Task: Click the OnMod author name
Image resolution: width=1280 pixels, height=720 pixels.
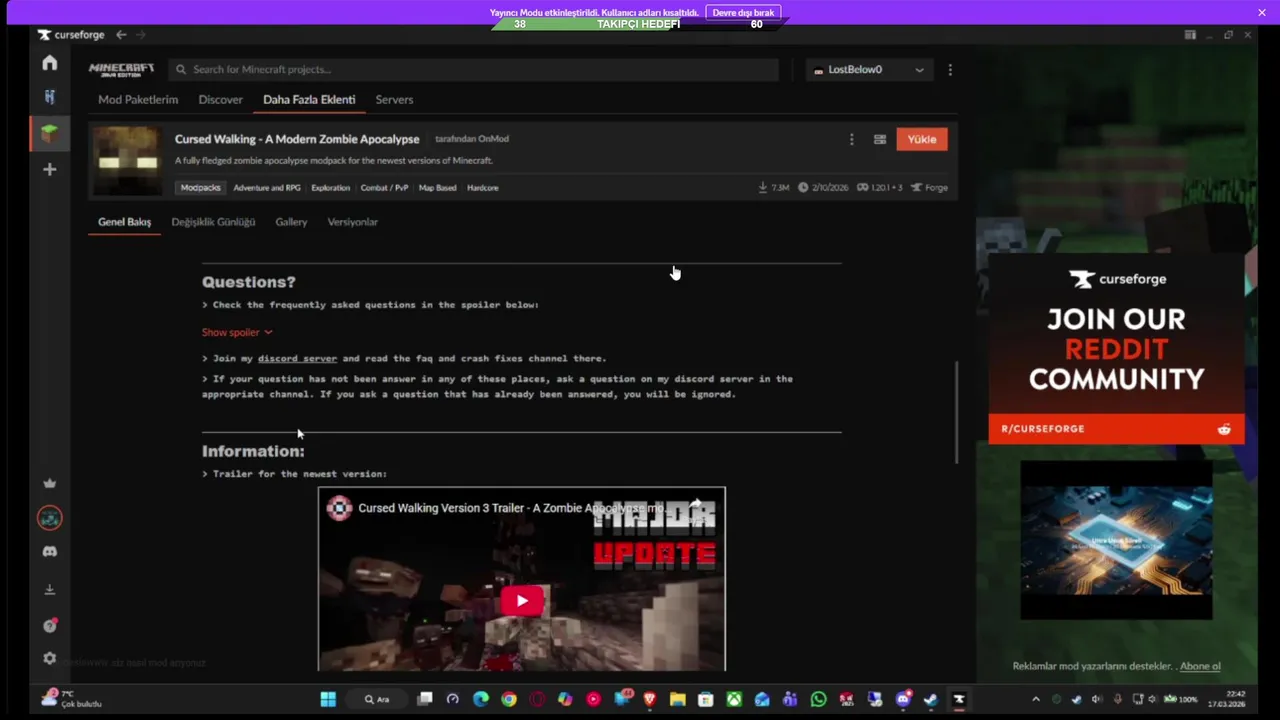Action: [491, 139]
